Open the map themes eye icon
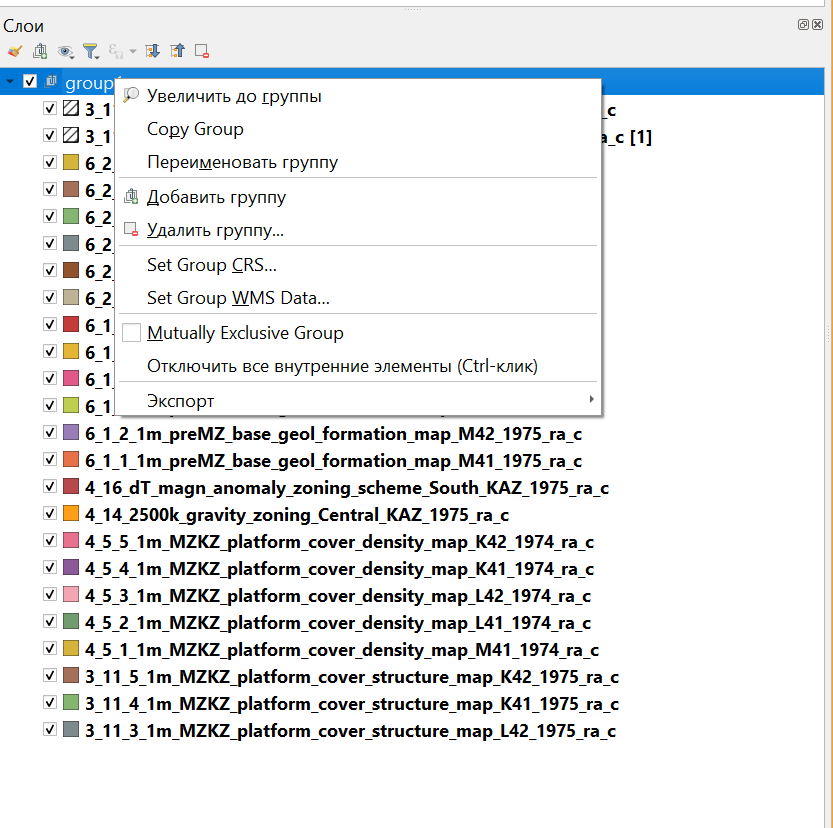Viewport: 833px width, 828px height. point(65,51)
